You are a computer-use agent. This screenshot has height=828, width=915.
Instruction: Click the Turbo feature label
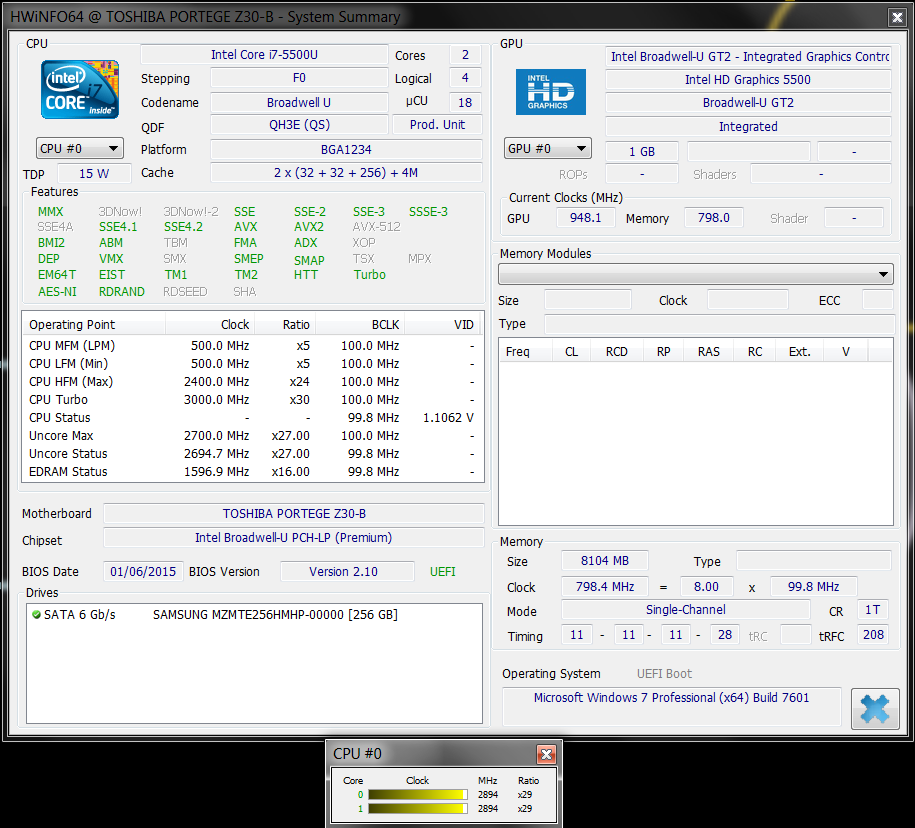click(x=369, y=274)
